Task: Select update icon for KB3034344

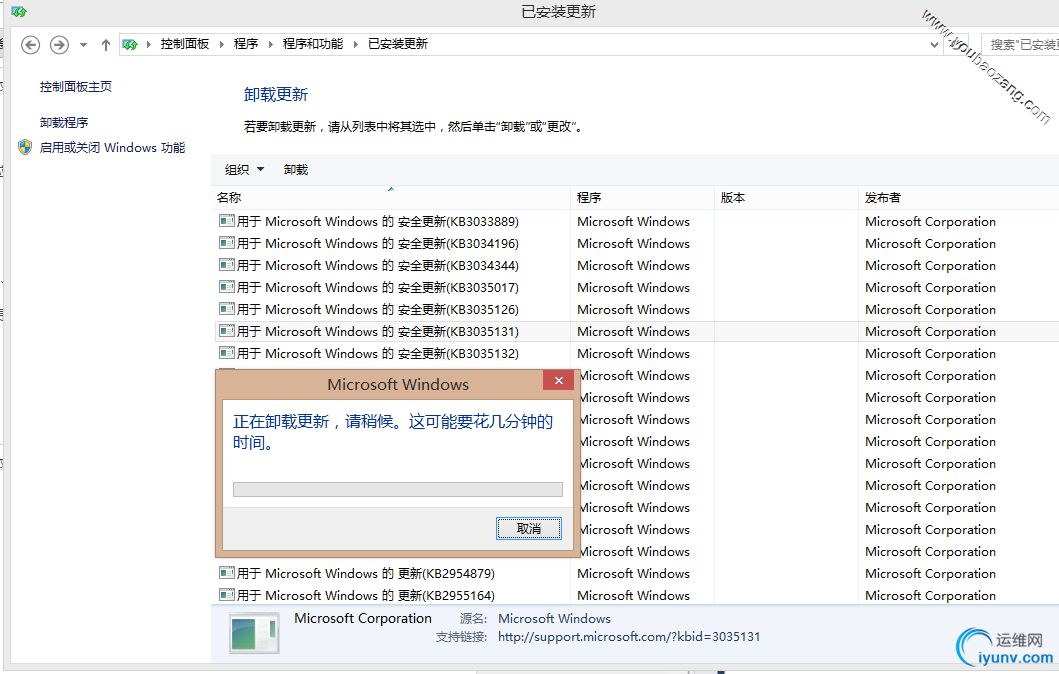Action: [227, 265]
